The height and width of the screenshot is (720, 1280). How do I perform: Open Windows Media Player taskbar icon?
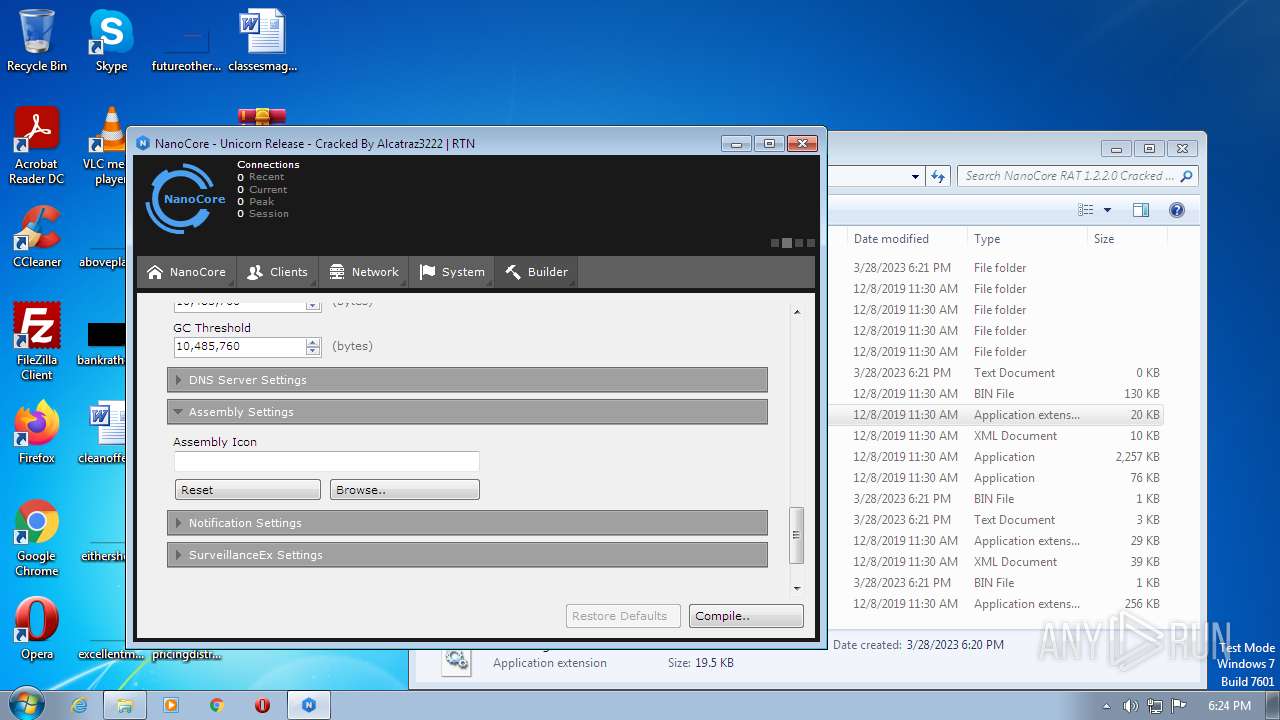tap(170, 705)
